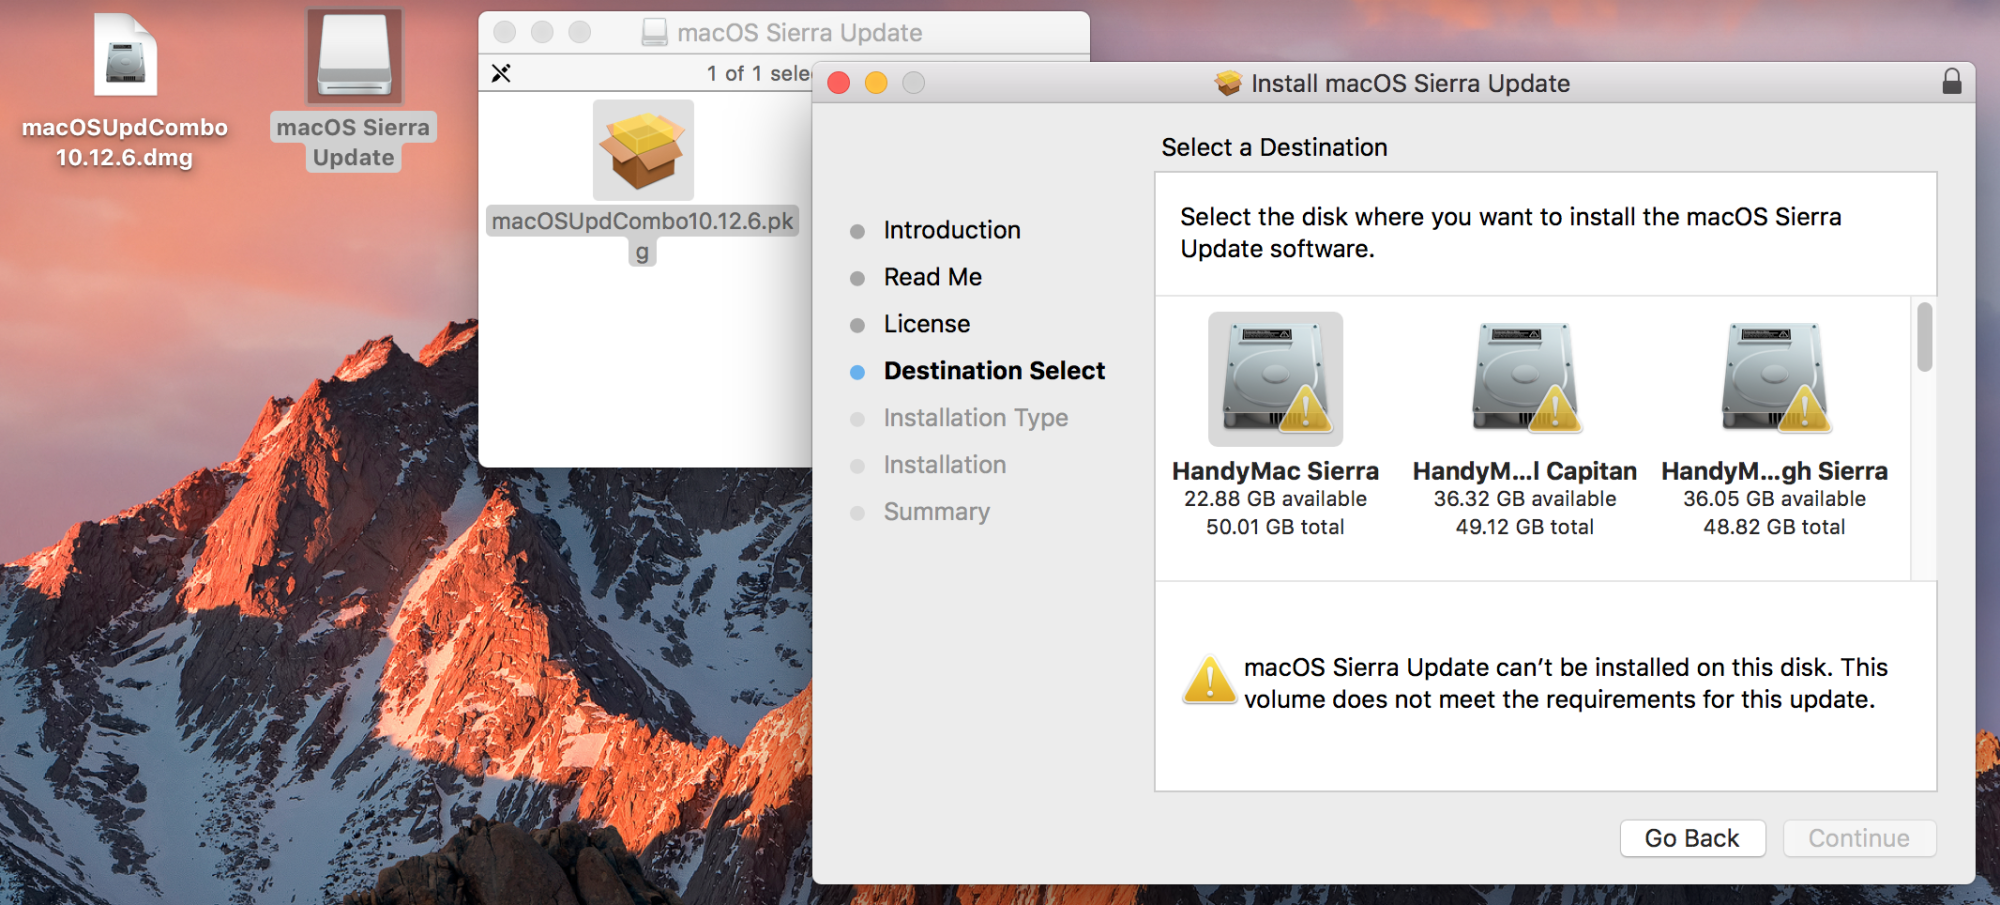This screenshot has height=905, width=2000.
Task: Close the installer window with red button
Action: (839, 83)
